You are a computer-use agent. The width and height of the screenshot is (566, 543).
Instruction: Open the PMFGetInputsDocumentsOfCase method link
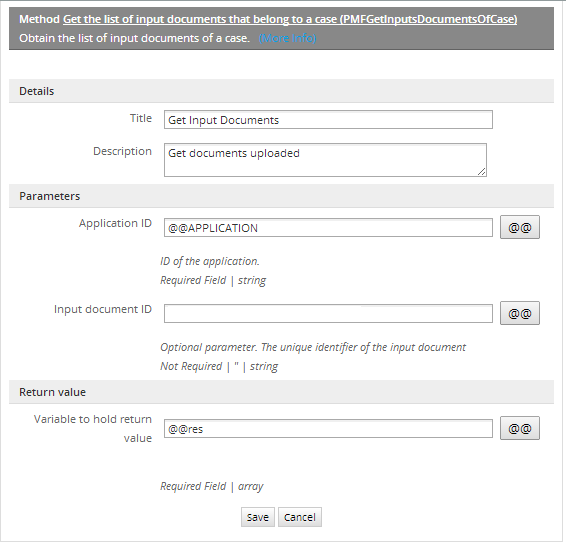click(x=290, y=19)
